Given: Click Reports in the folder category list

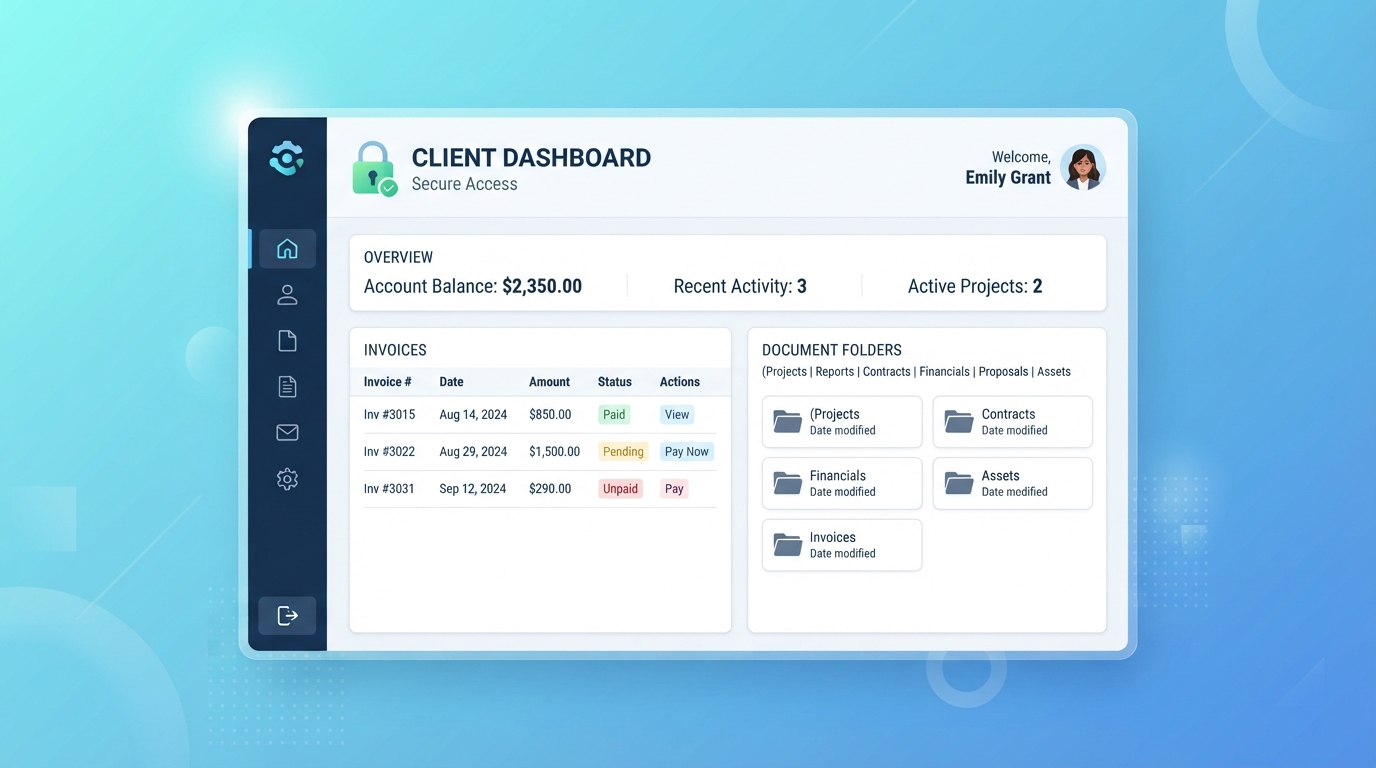Looking at the screenshot, I should tap(835, 372).
